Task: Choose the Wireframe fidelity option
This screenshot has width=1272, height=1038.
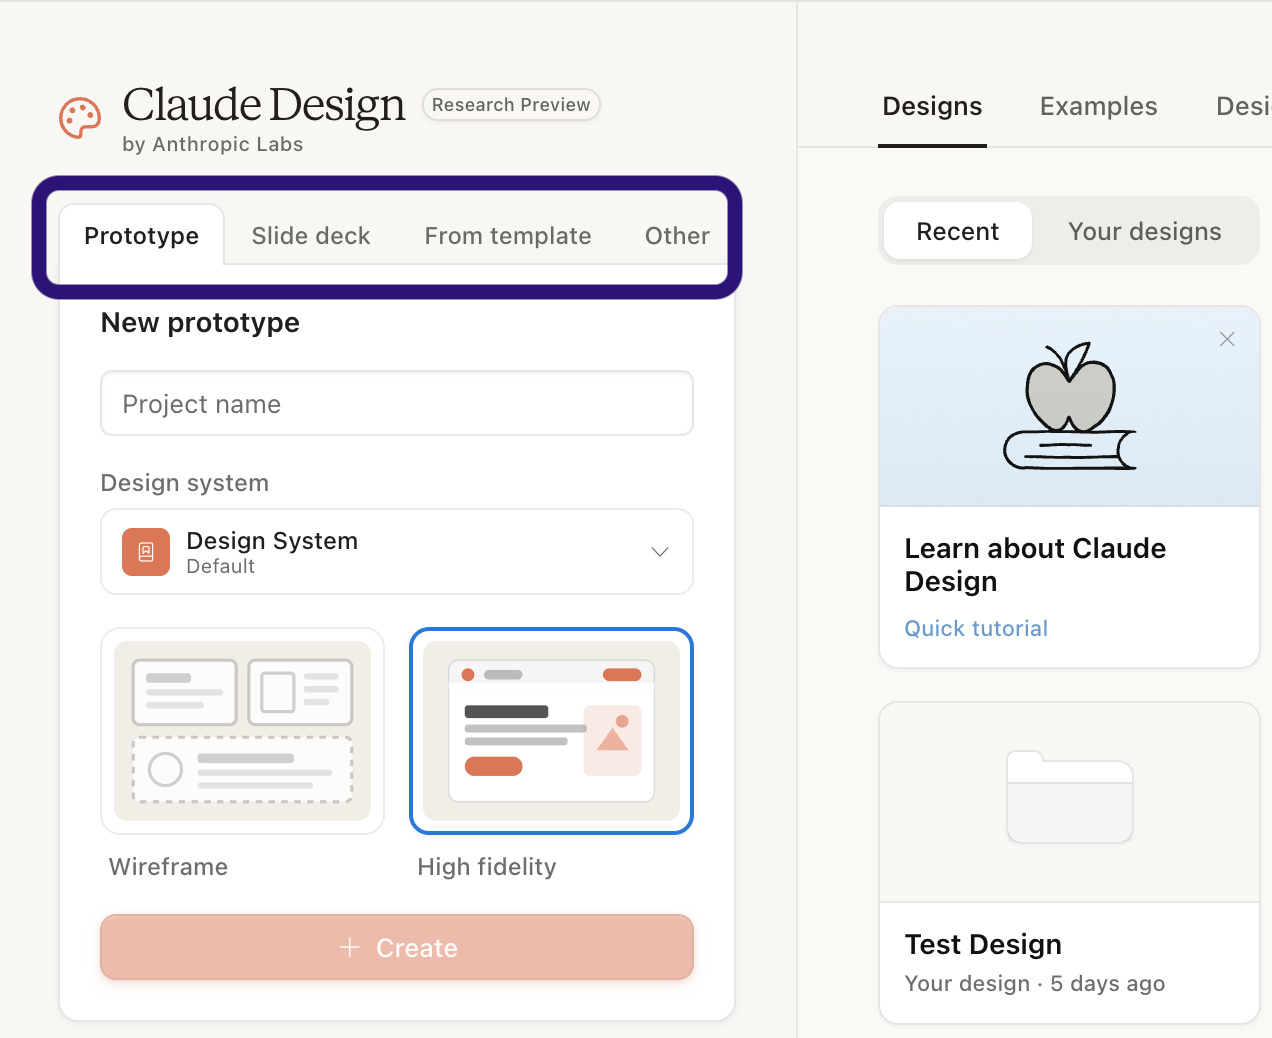Action: pyautogui.click(x=242, y=731)
